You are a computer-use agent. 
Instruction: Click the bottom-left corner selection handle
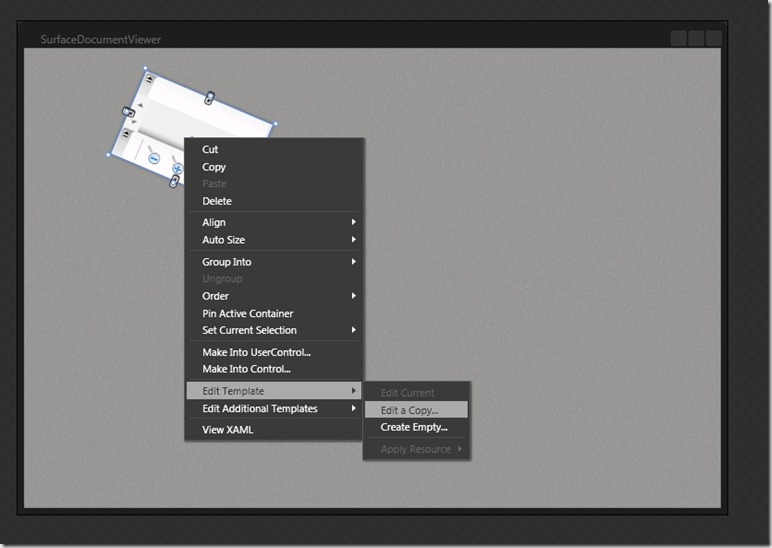pyautogui.click(x=108, y=156)
